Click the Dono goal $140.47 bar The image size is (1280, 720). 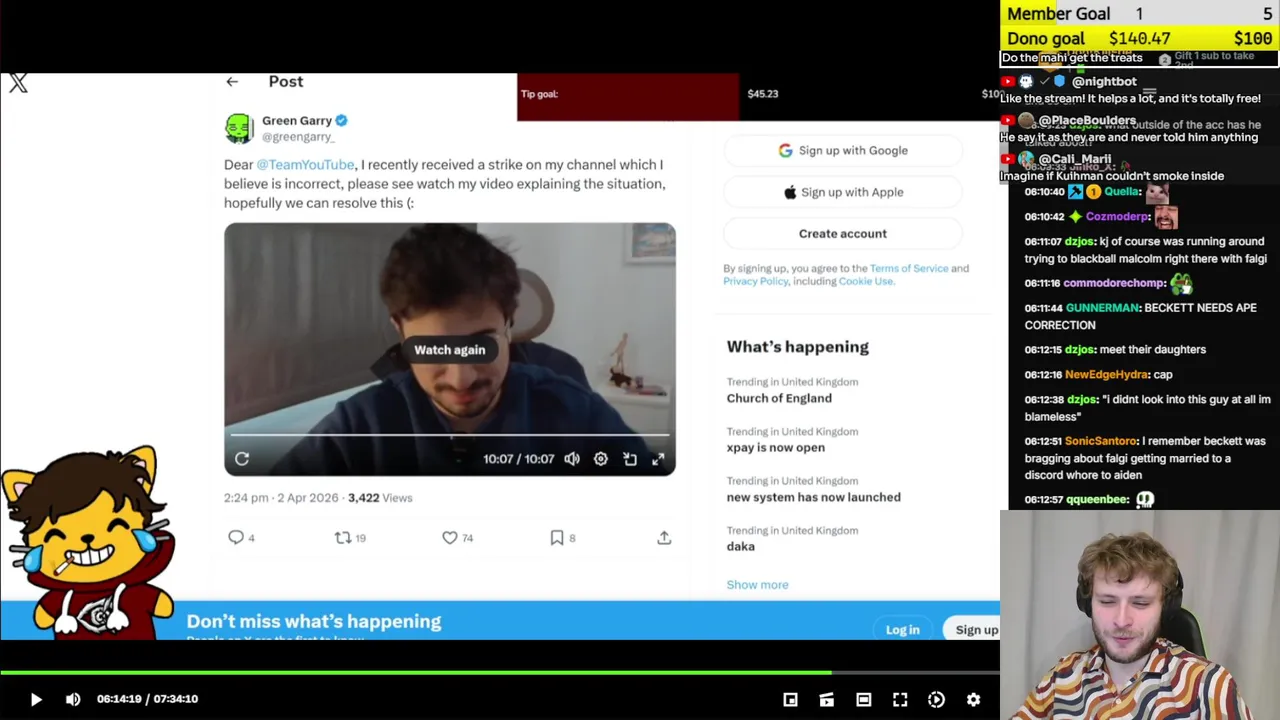tap(1140, 39)
